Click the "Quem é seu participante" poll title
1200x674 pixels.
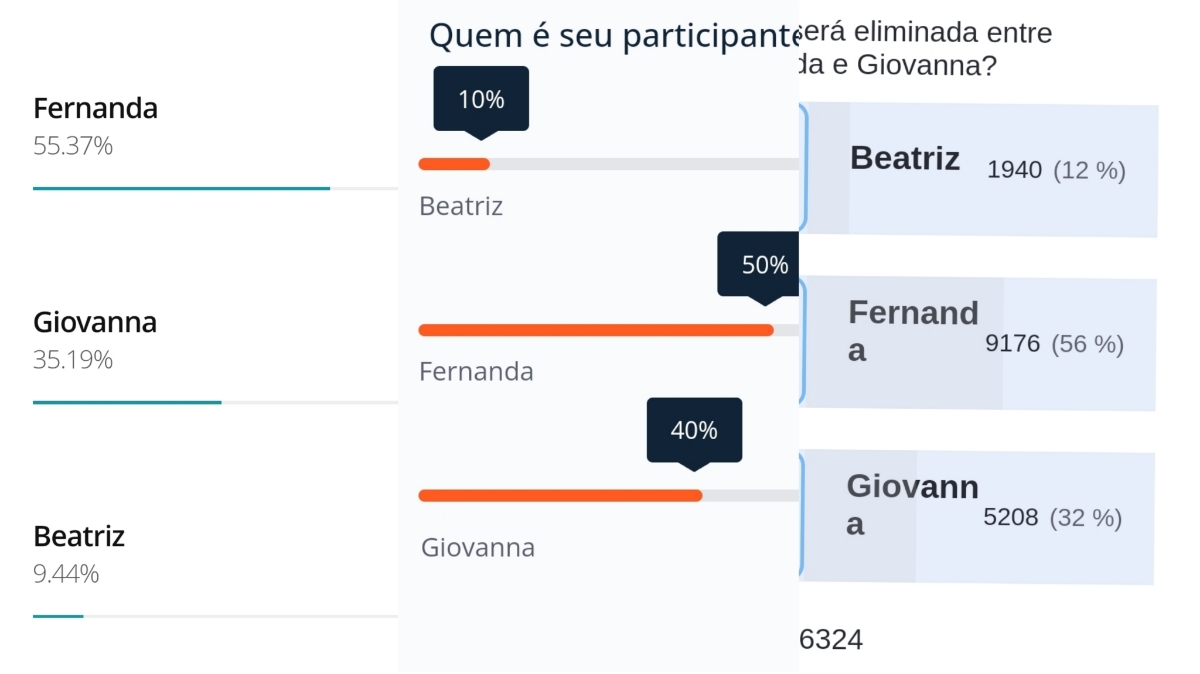click(612, 36)
